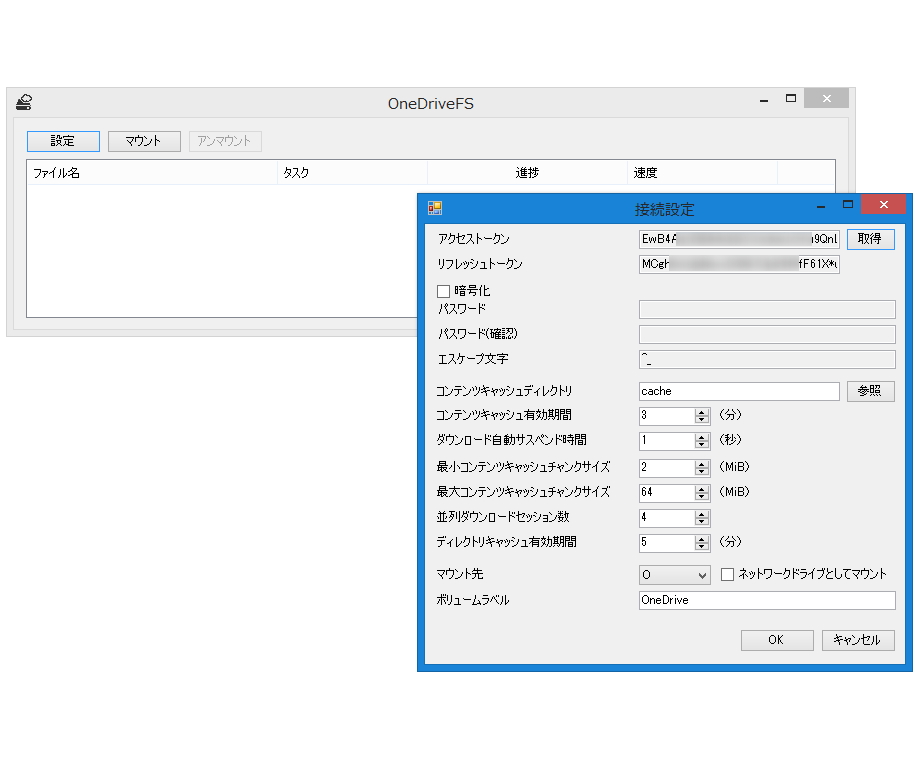Viewport: 920px width, 760px height.
Task: Open the マウント先 drive letter dropdown
Action: click(x=674, y=575)
